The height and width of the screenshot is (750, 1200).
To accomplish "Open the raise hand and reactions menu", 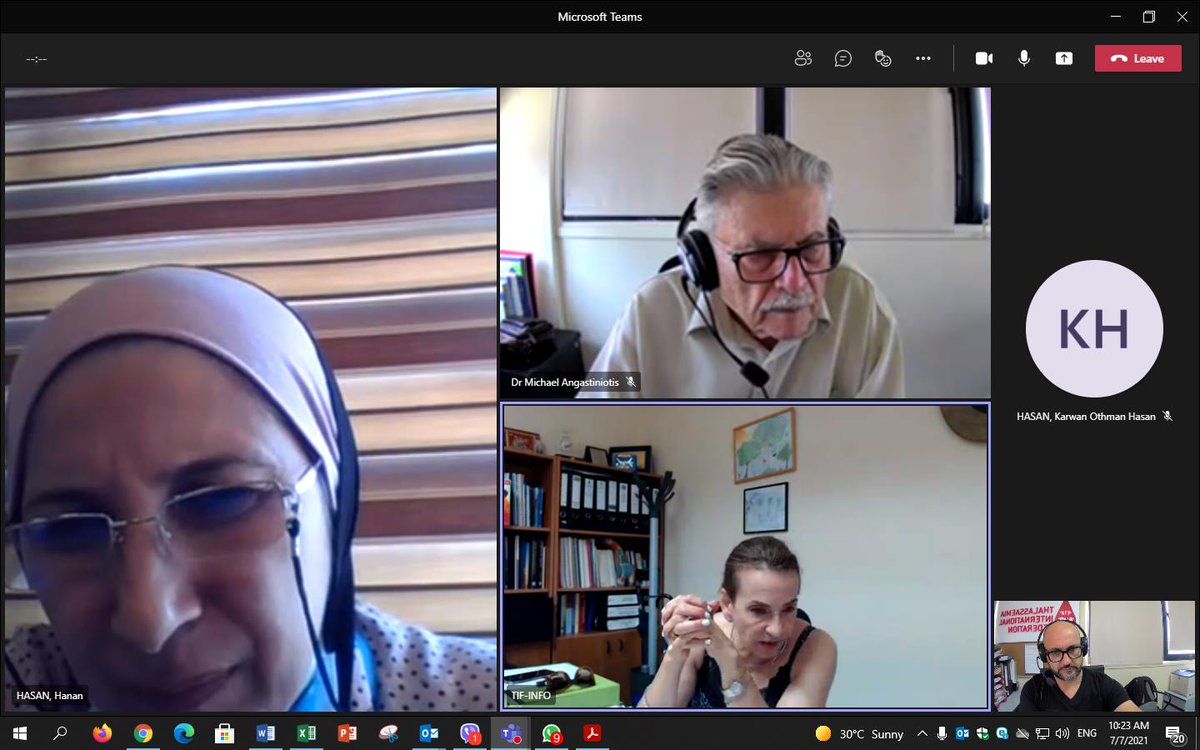I will tap(883, 58).
